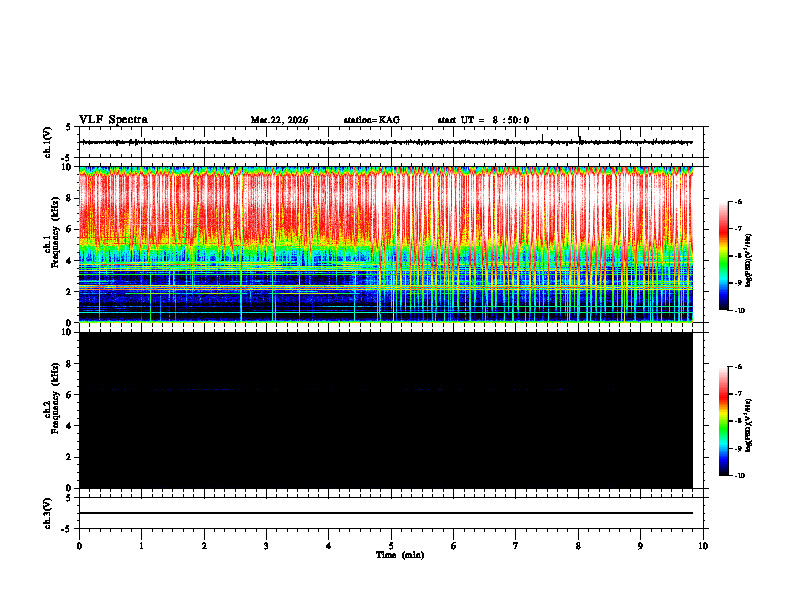Click the ch.1 'Frequency (kHz)' axis label

coord(56,232)
